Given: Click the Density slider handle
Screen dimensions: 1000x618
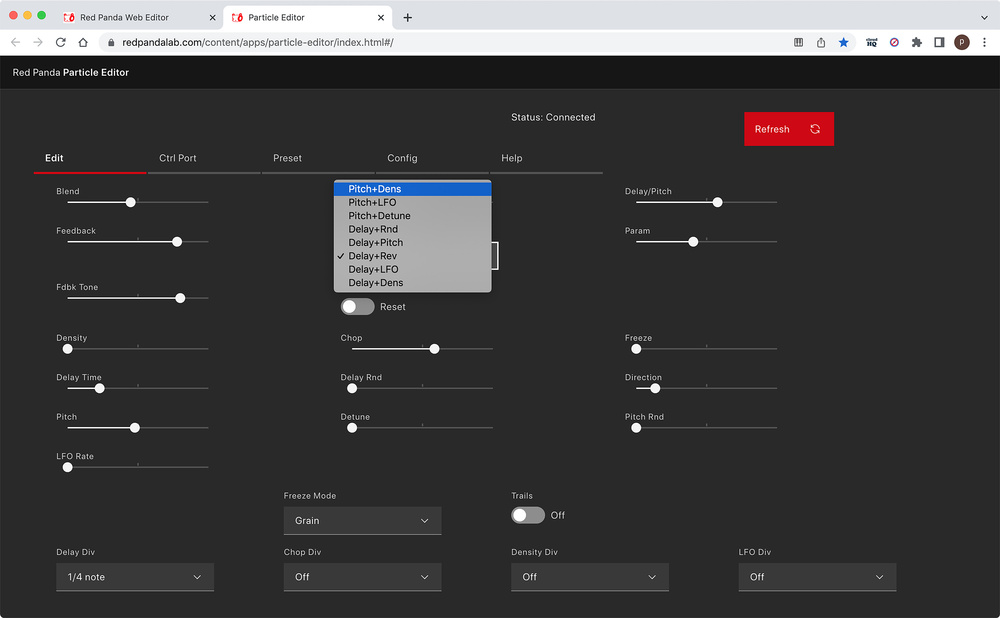Looking at the screenshot, I should (68, 349).
